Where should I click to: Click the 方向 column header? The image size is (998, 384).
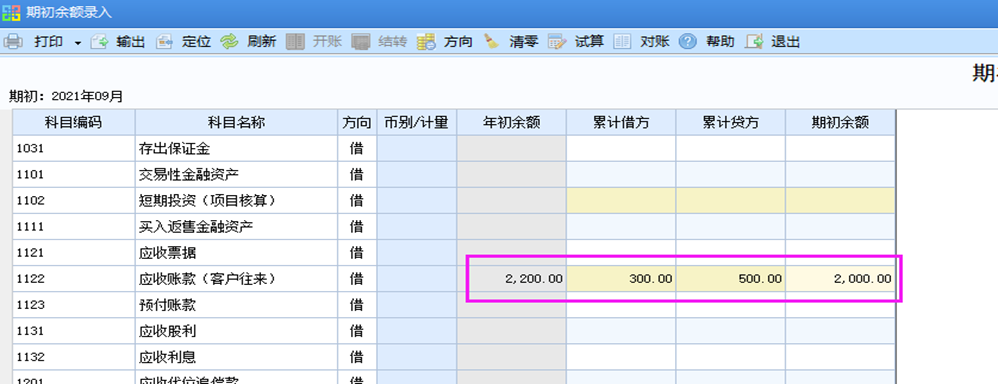[x=357, y=122]
